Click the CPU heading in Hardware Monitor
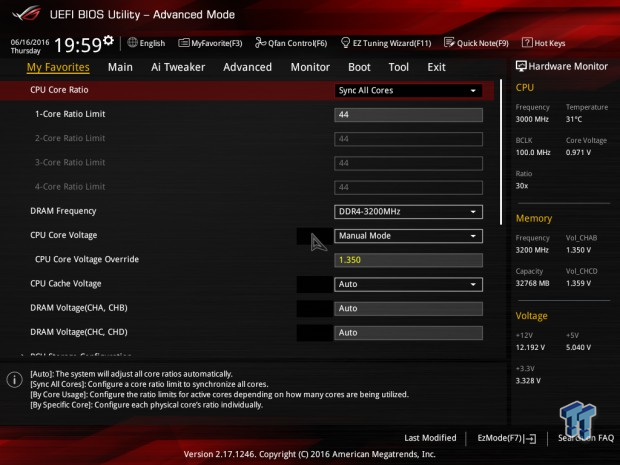The height and width of the screenshot is (465, 620). click(x=525, y=87)
